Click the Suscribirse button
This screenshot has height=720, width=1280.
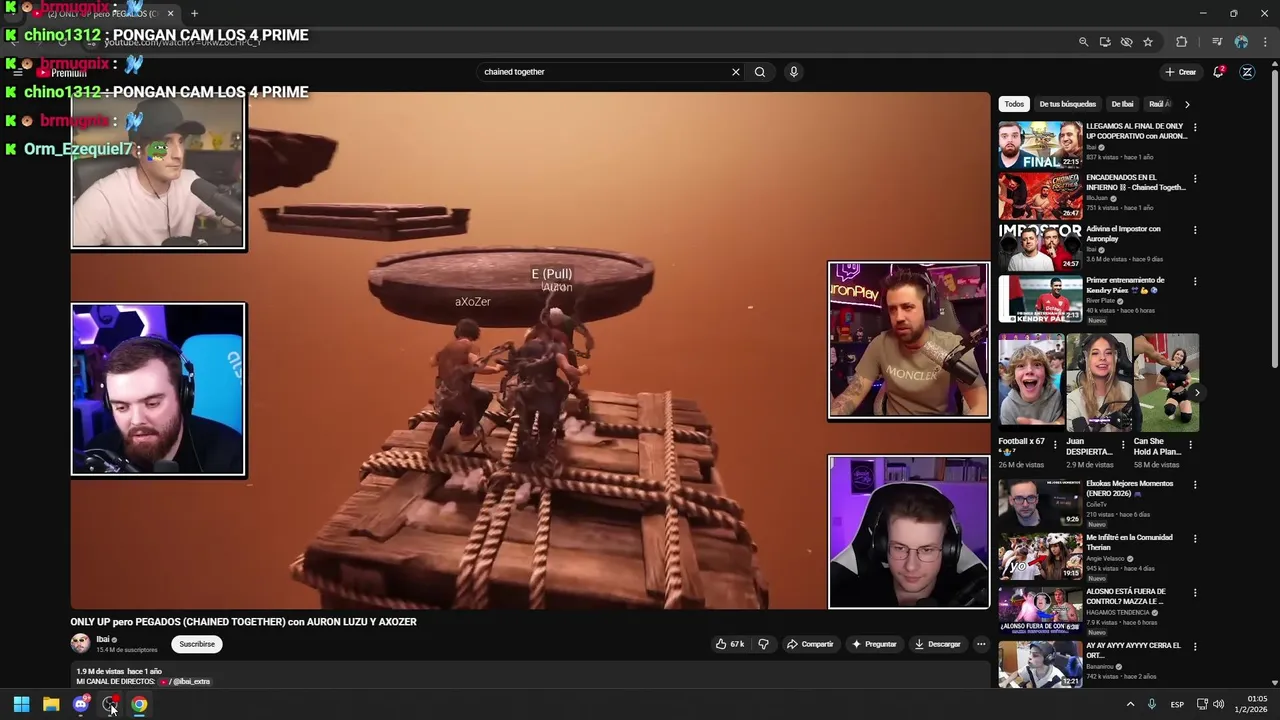pos(197,644)
